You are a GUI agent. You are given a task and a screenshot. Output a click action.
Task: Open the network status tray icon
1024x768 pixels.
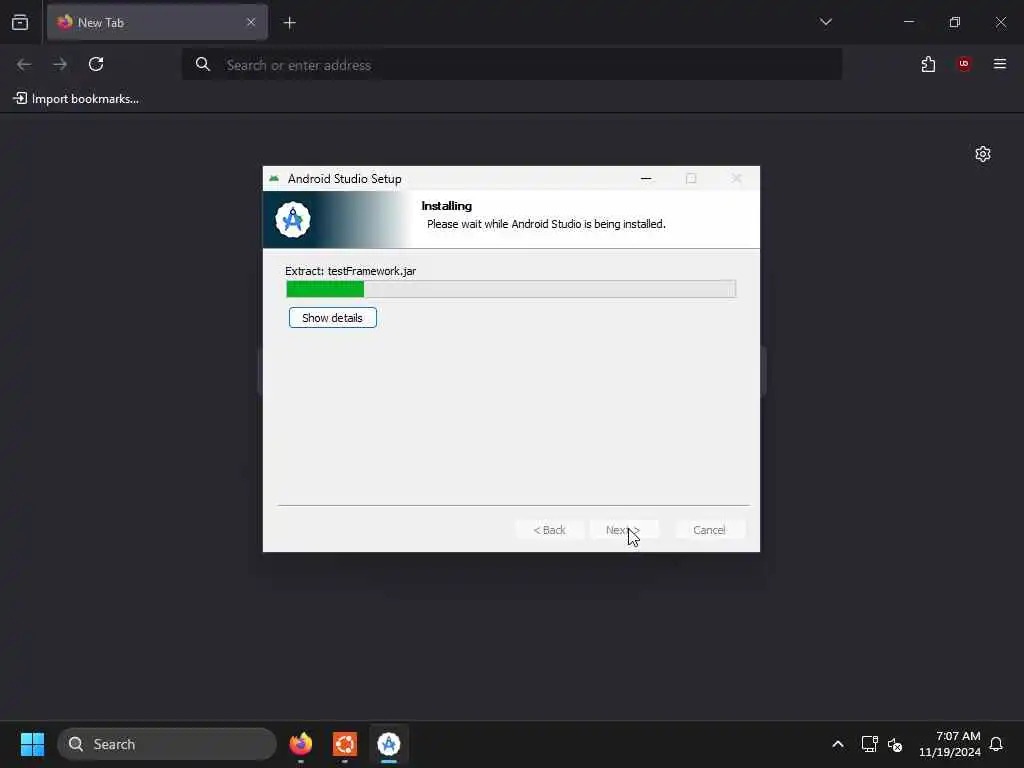[x=869, y=744]
